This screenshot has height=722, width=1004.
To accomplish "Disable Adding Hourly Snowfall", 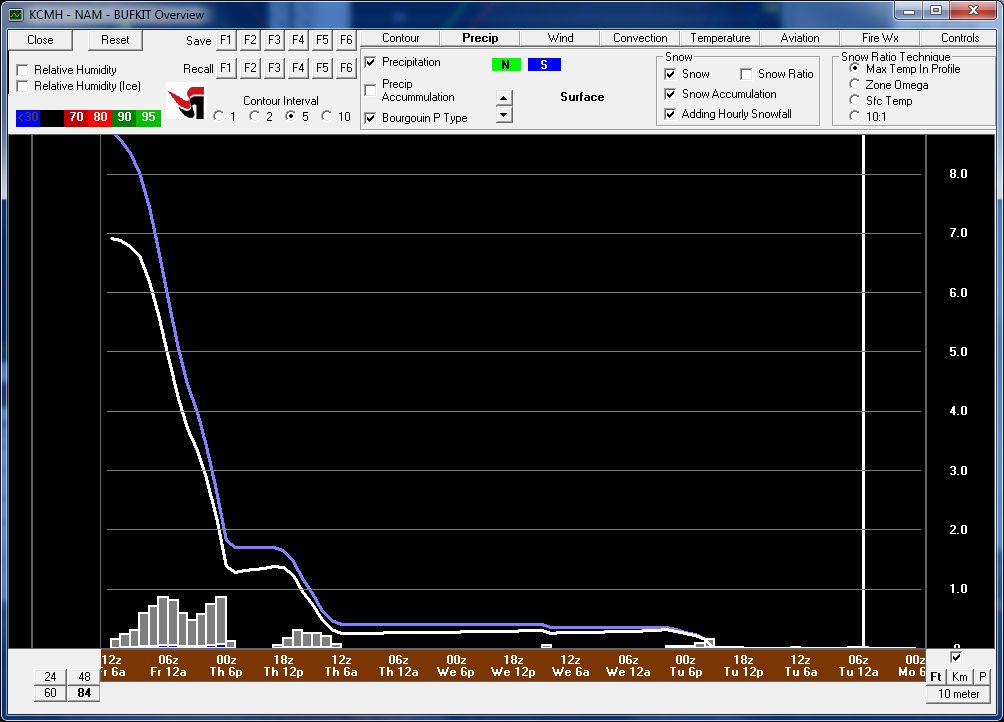I will [x=670, y=114].
